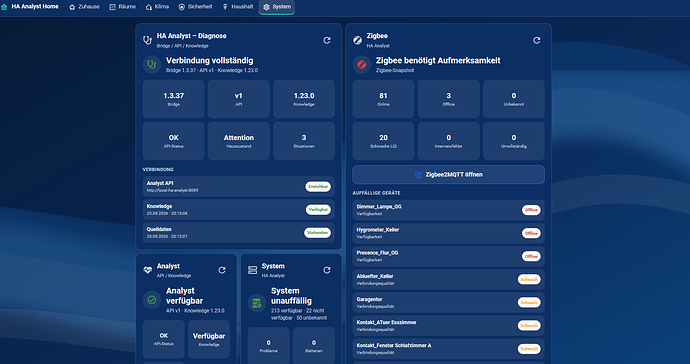
Task: Click the green checkmark icon by Analyst verfügbar
Action: [x=152, y=300]
